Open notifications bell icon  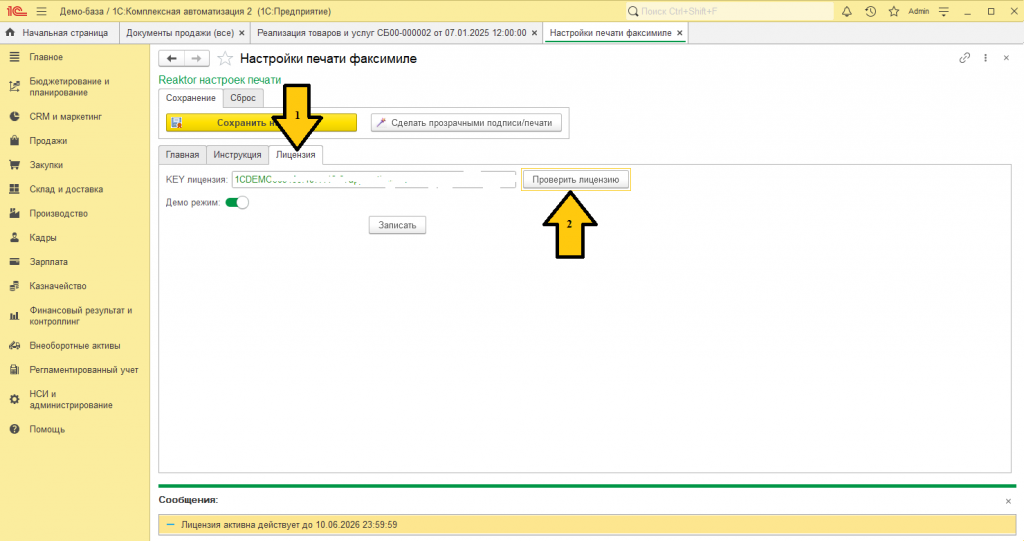click(847, 11)
